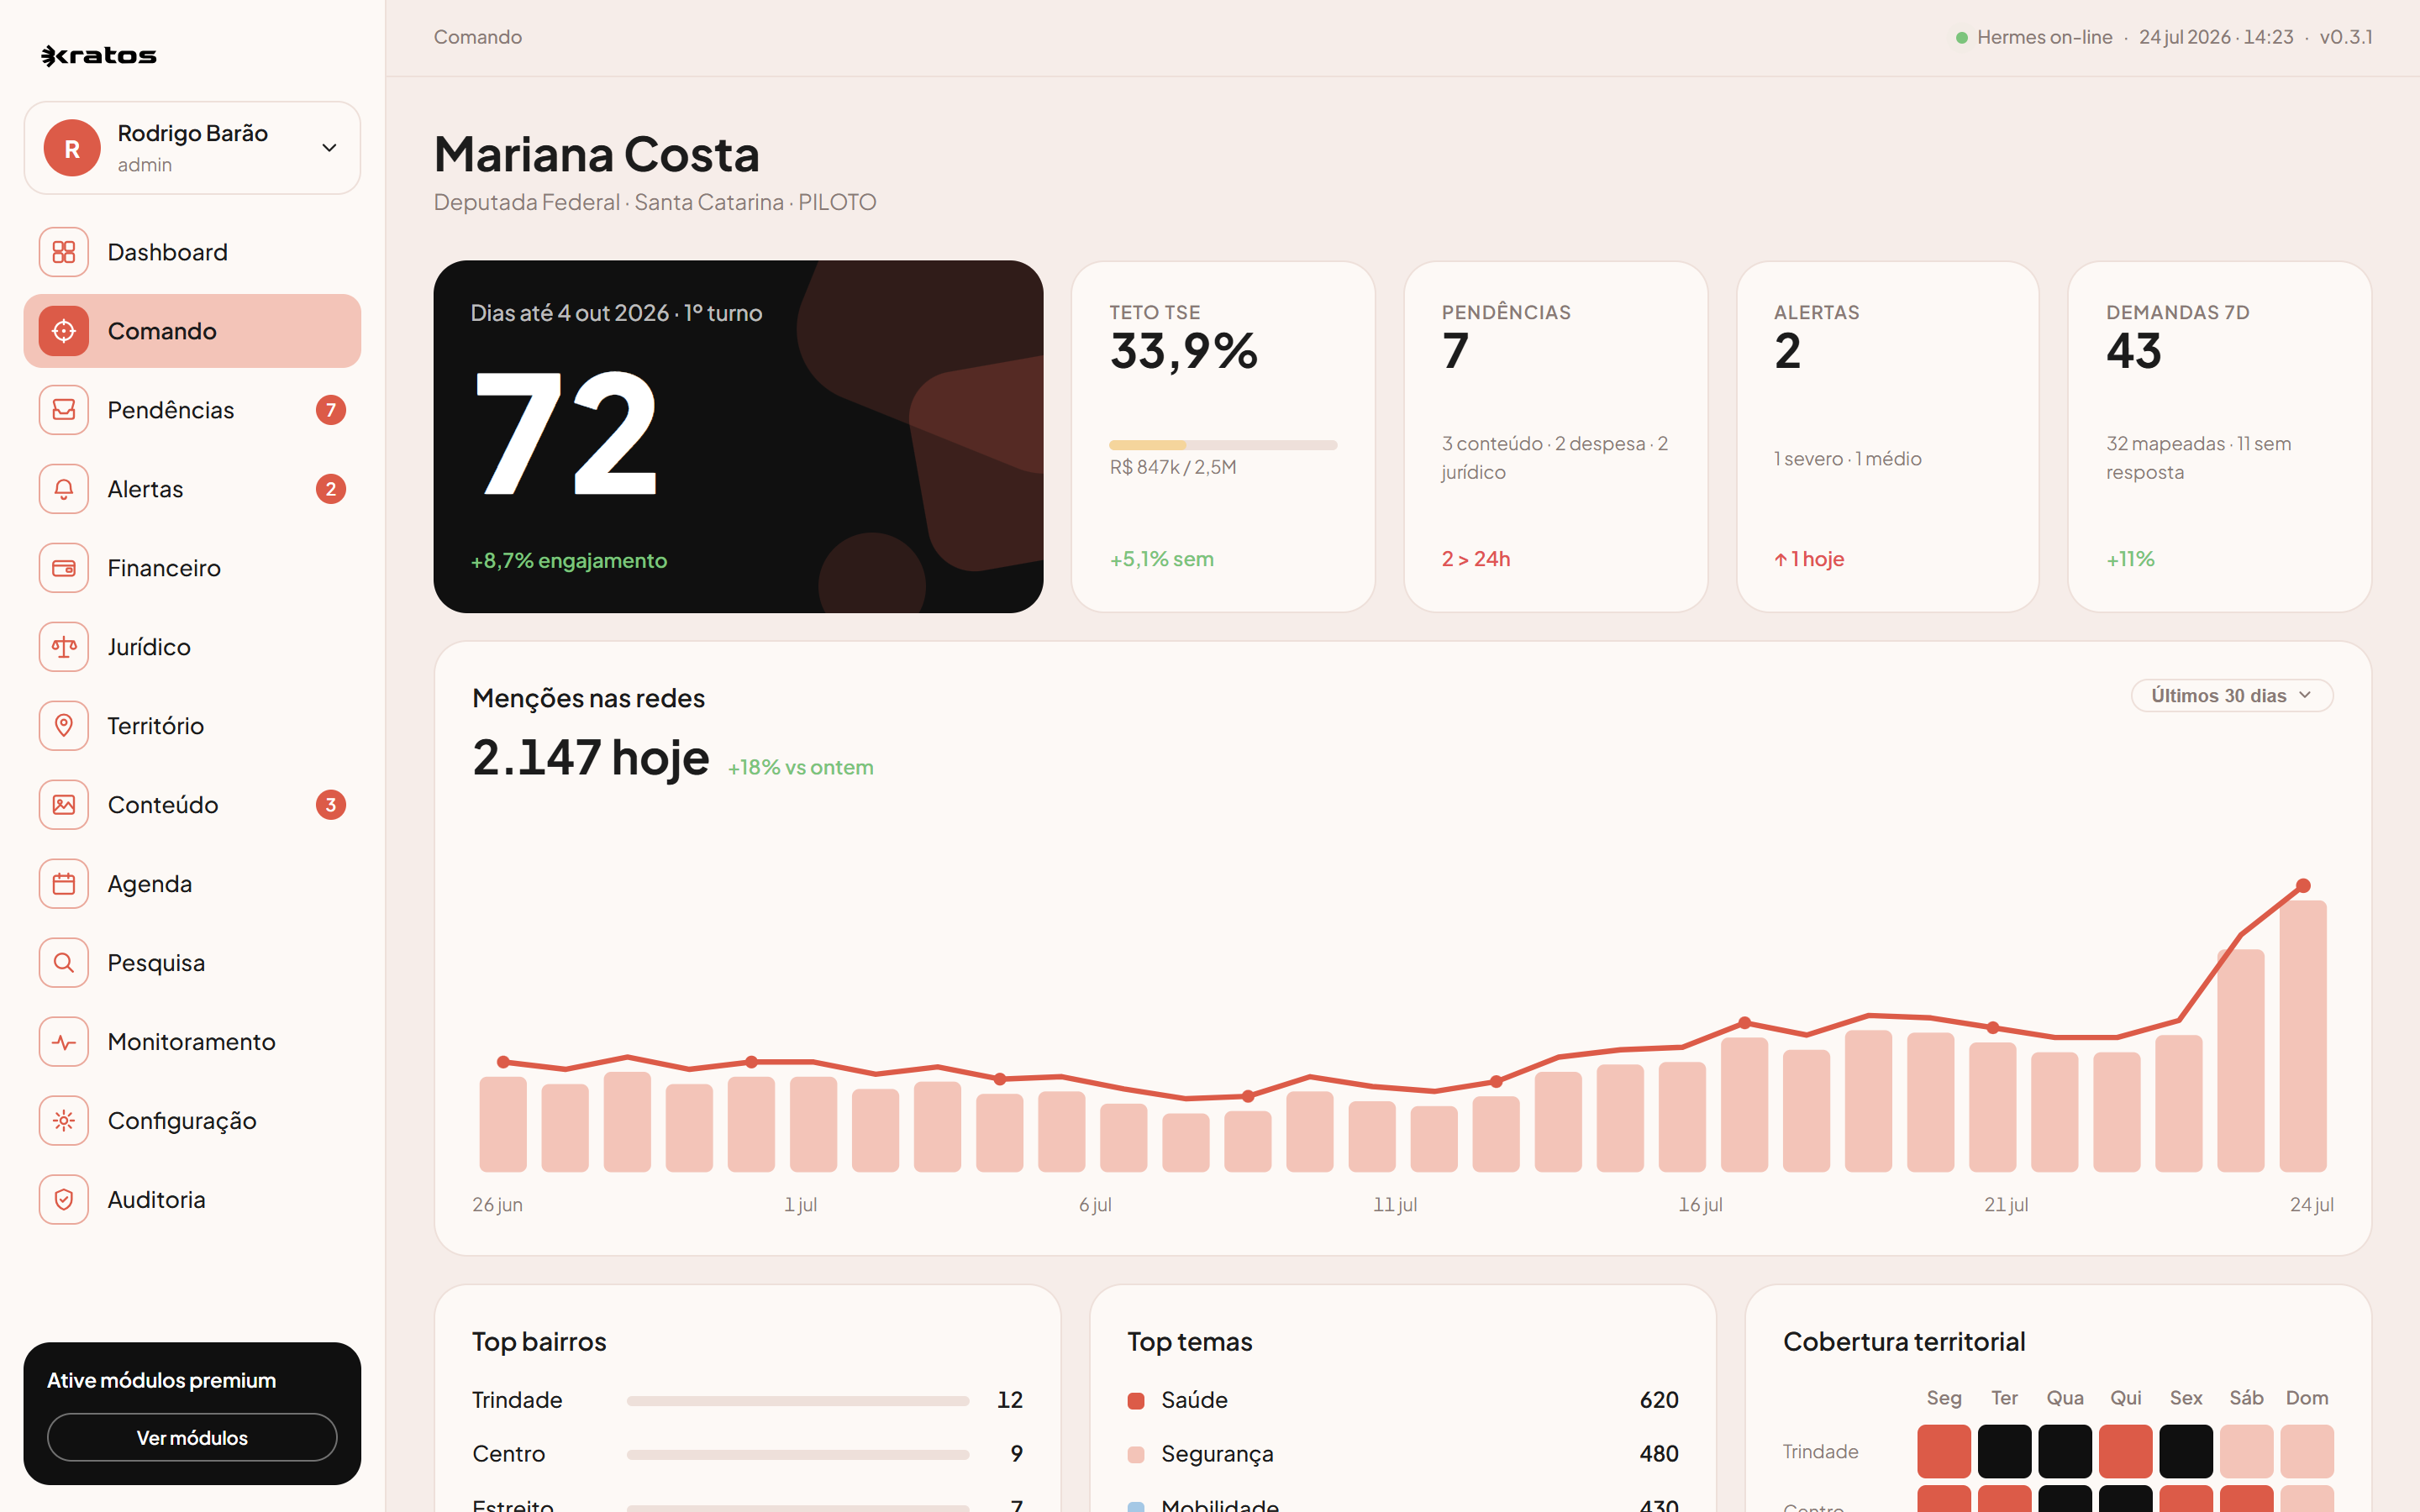Image resolution: width=2420 pixels, height=1512 pixels.
Task: Click the Financeiro wallet icon
Action: point(64,568)
